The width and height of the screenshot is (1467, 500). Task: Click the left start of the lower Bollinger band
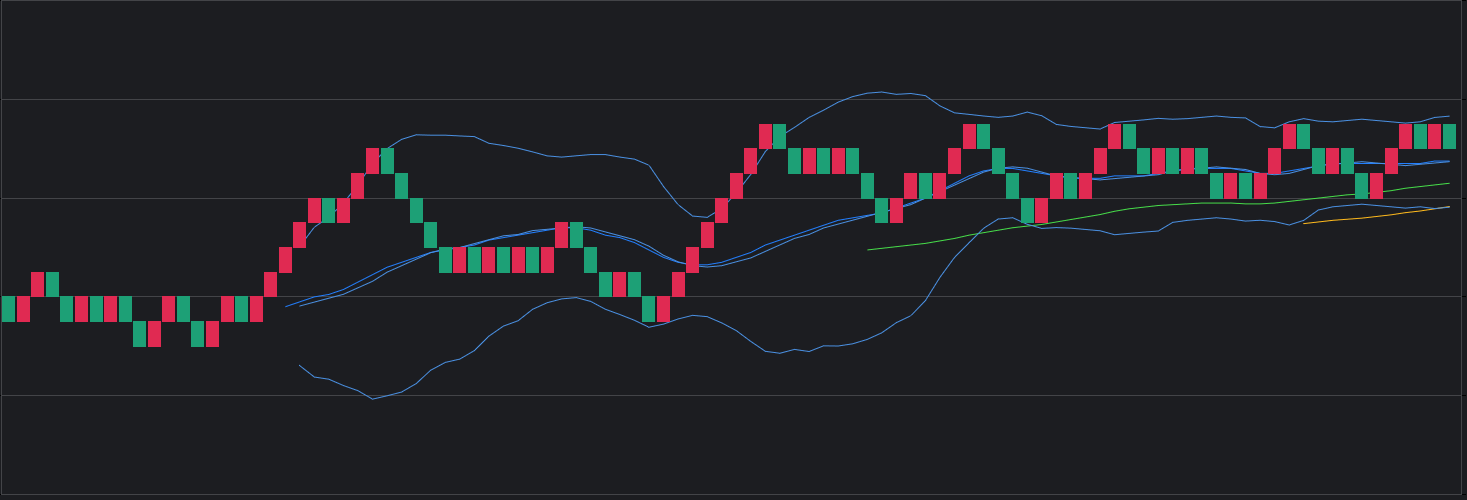coord(299,365)
